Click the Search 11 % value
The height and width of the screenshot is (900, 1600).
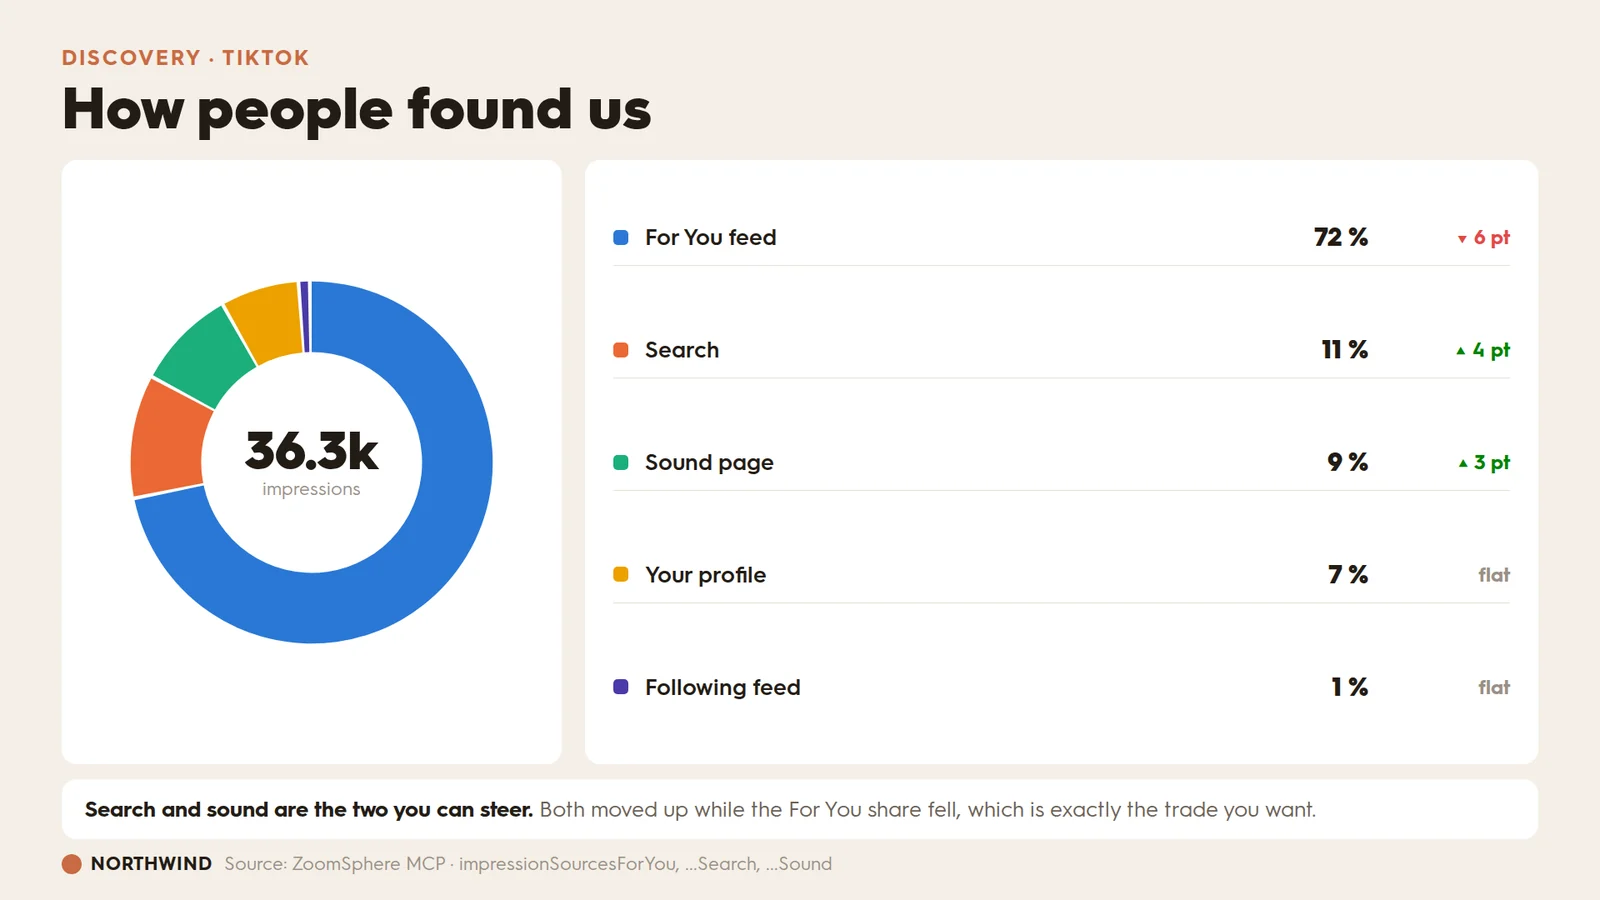coord(1344,350)
